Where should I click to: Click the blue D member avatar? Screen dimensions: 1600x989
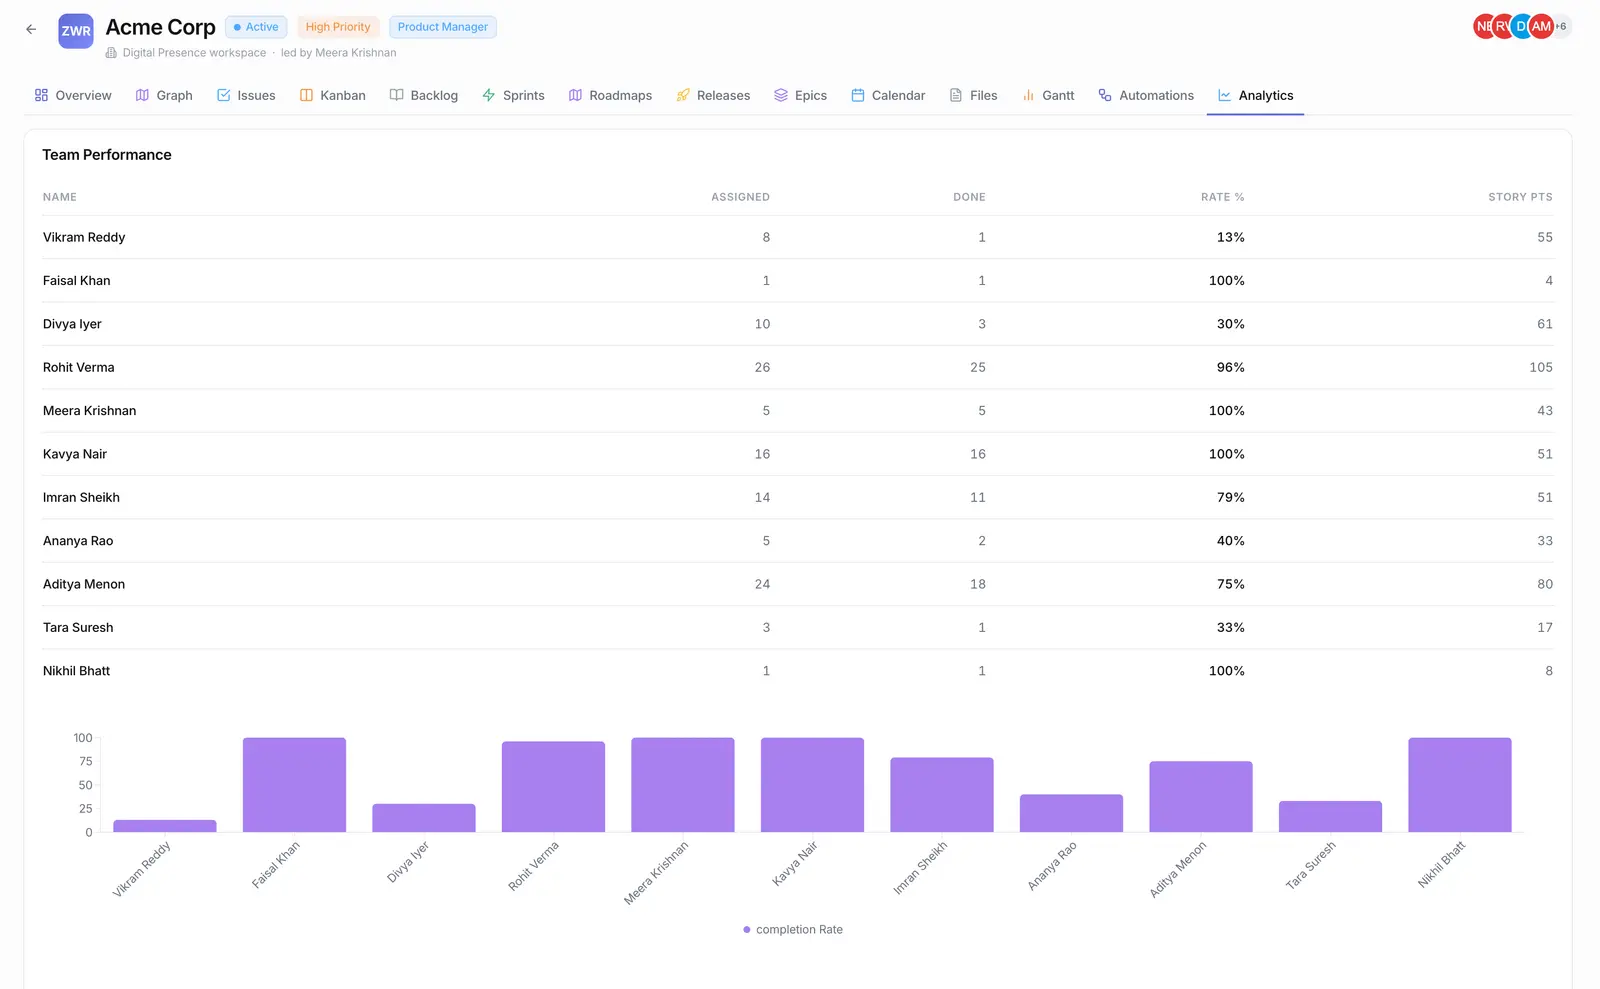coord(1520,27)
